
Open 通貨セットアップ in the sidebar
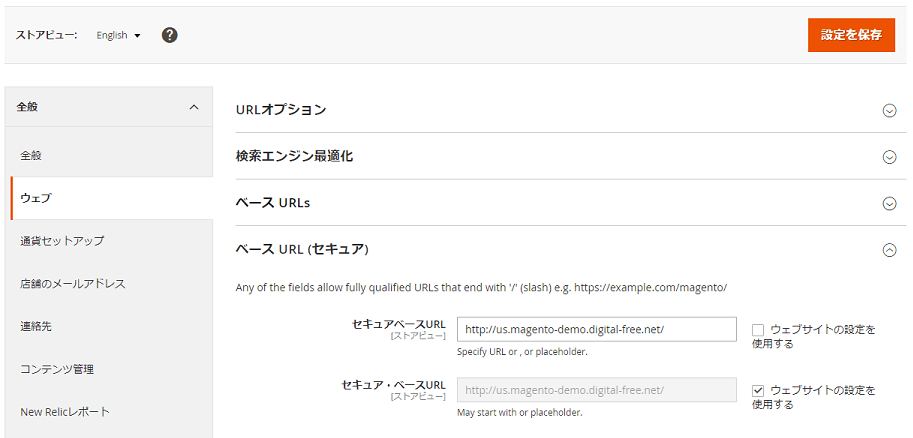coord(62,241)
